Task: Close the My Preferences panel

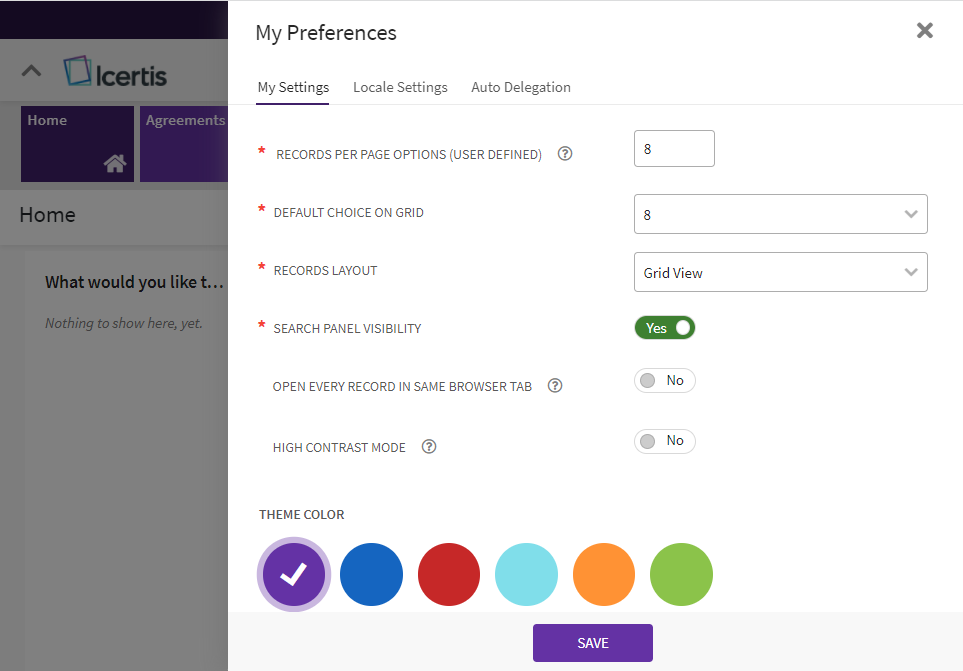Action: coord(925,30)
